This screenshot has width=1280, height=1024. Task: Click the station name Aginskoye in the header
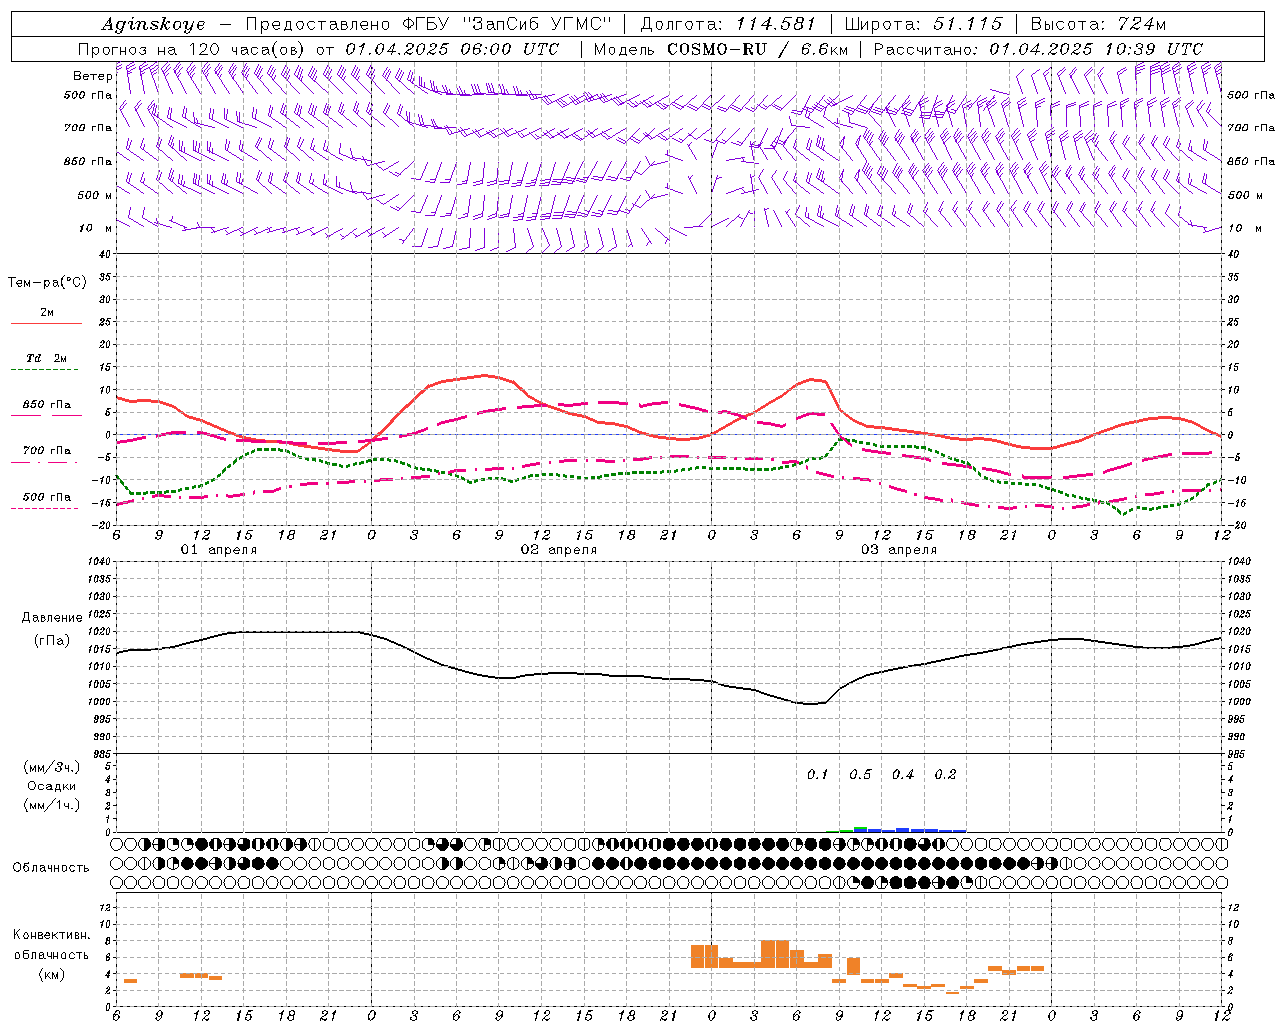[153, 24]
